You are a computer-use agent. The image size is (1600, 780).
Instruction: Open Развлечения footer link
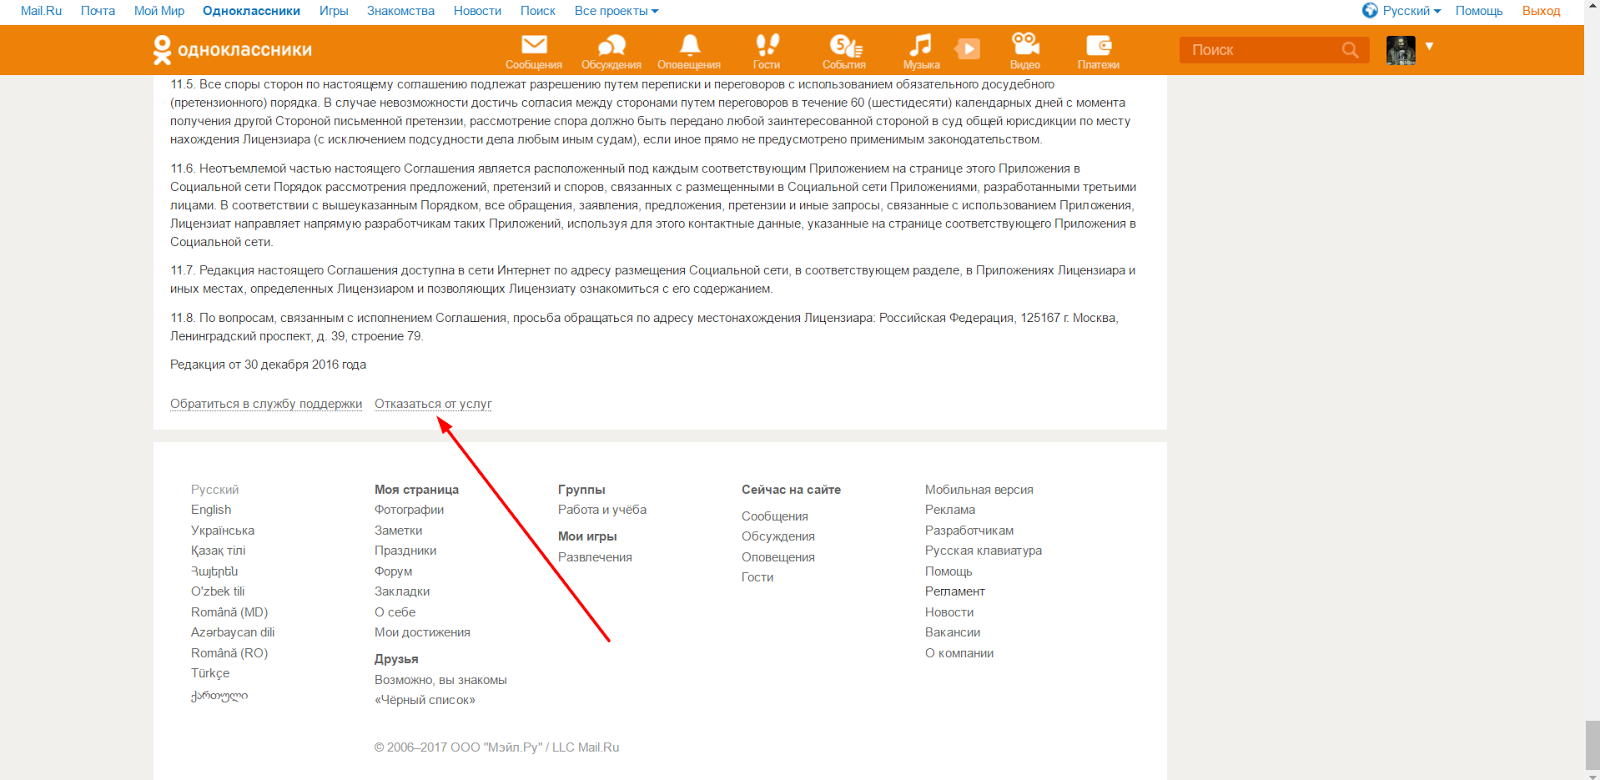pyautogui.click(x=595, y=557)
